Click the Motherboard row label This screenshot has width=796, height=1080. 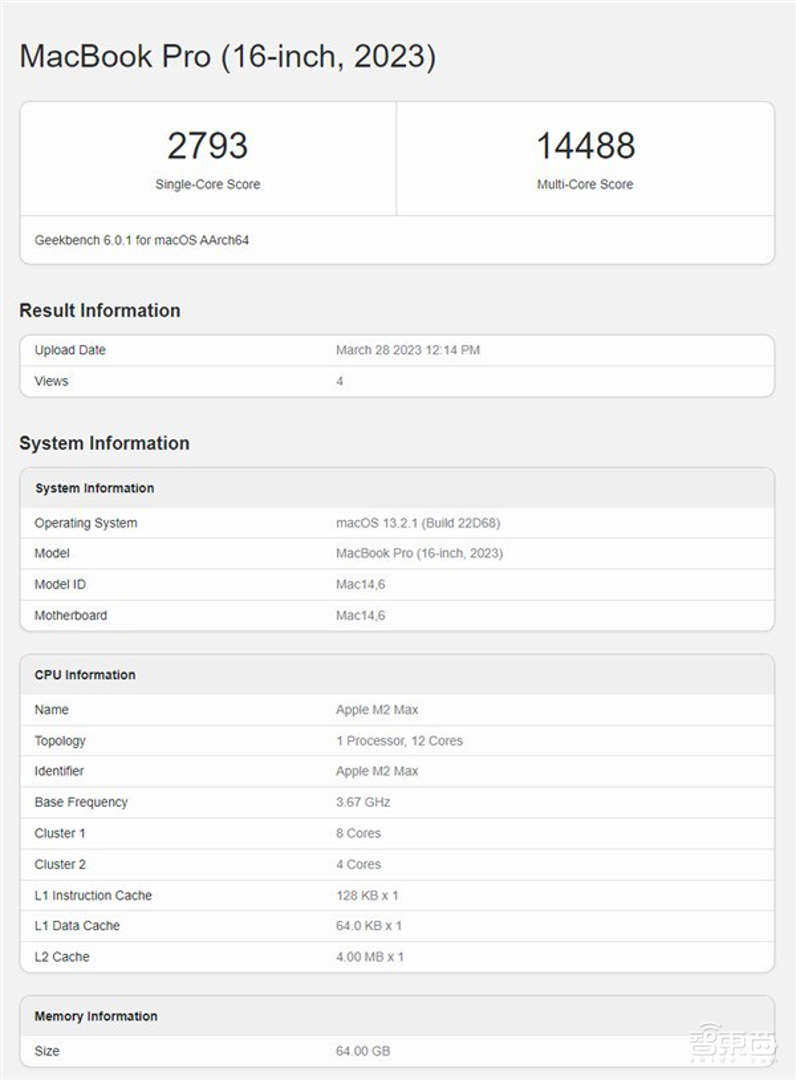(70, 615)
